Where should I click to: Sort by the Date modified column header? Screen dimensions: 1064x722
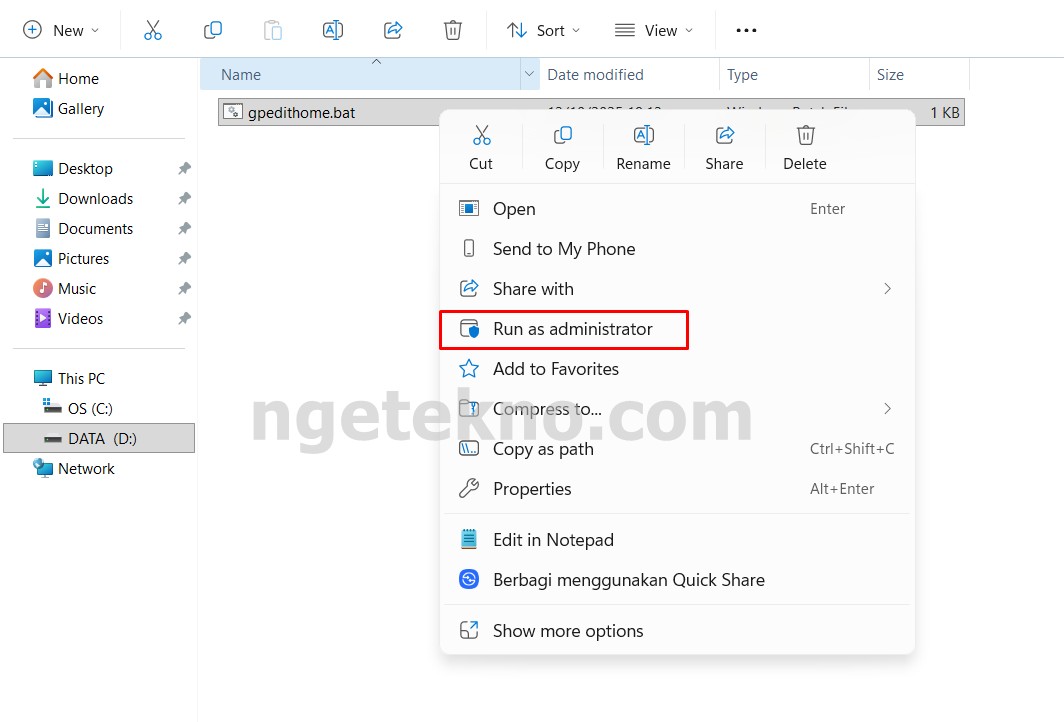tap(595, 75)
